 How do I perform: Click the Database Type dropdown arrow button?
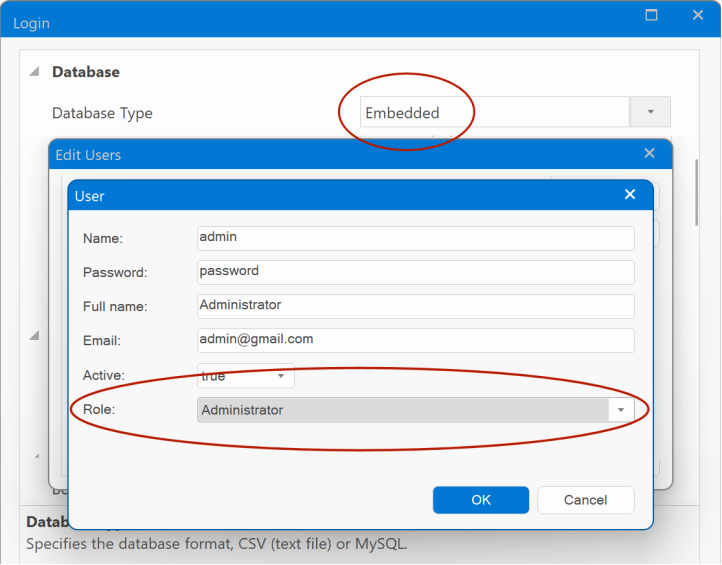click(x=650, y=112)
